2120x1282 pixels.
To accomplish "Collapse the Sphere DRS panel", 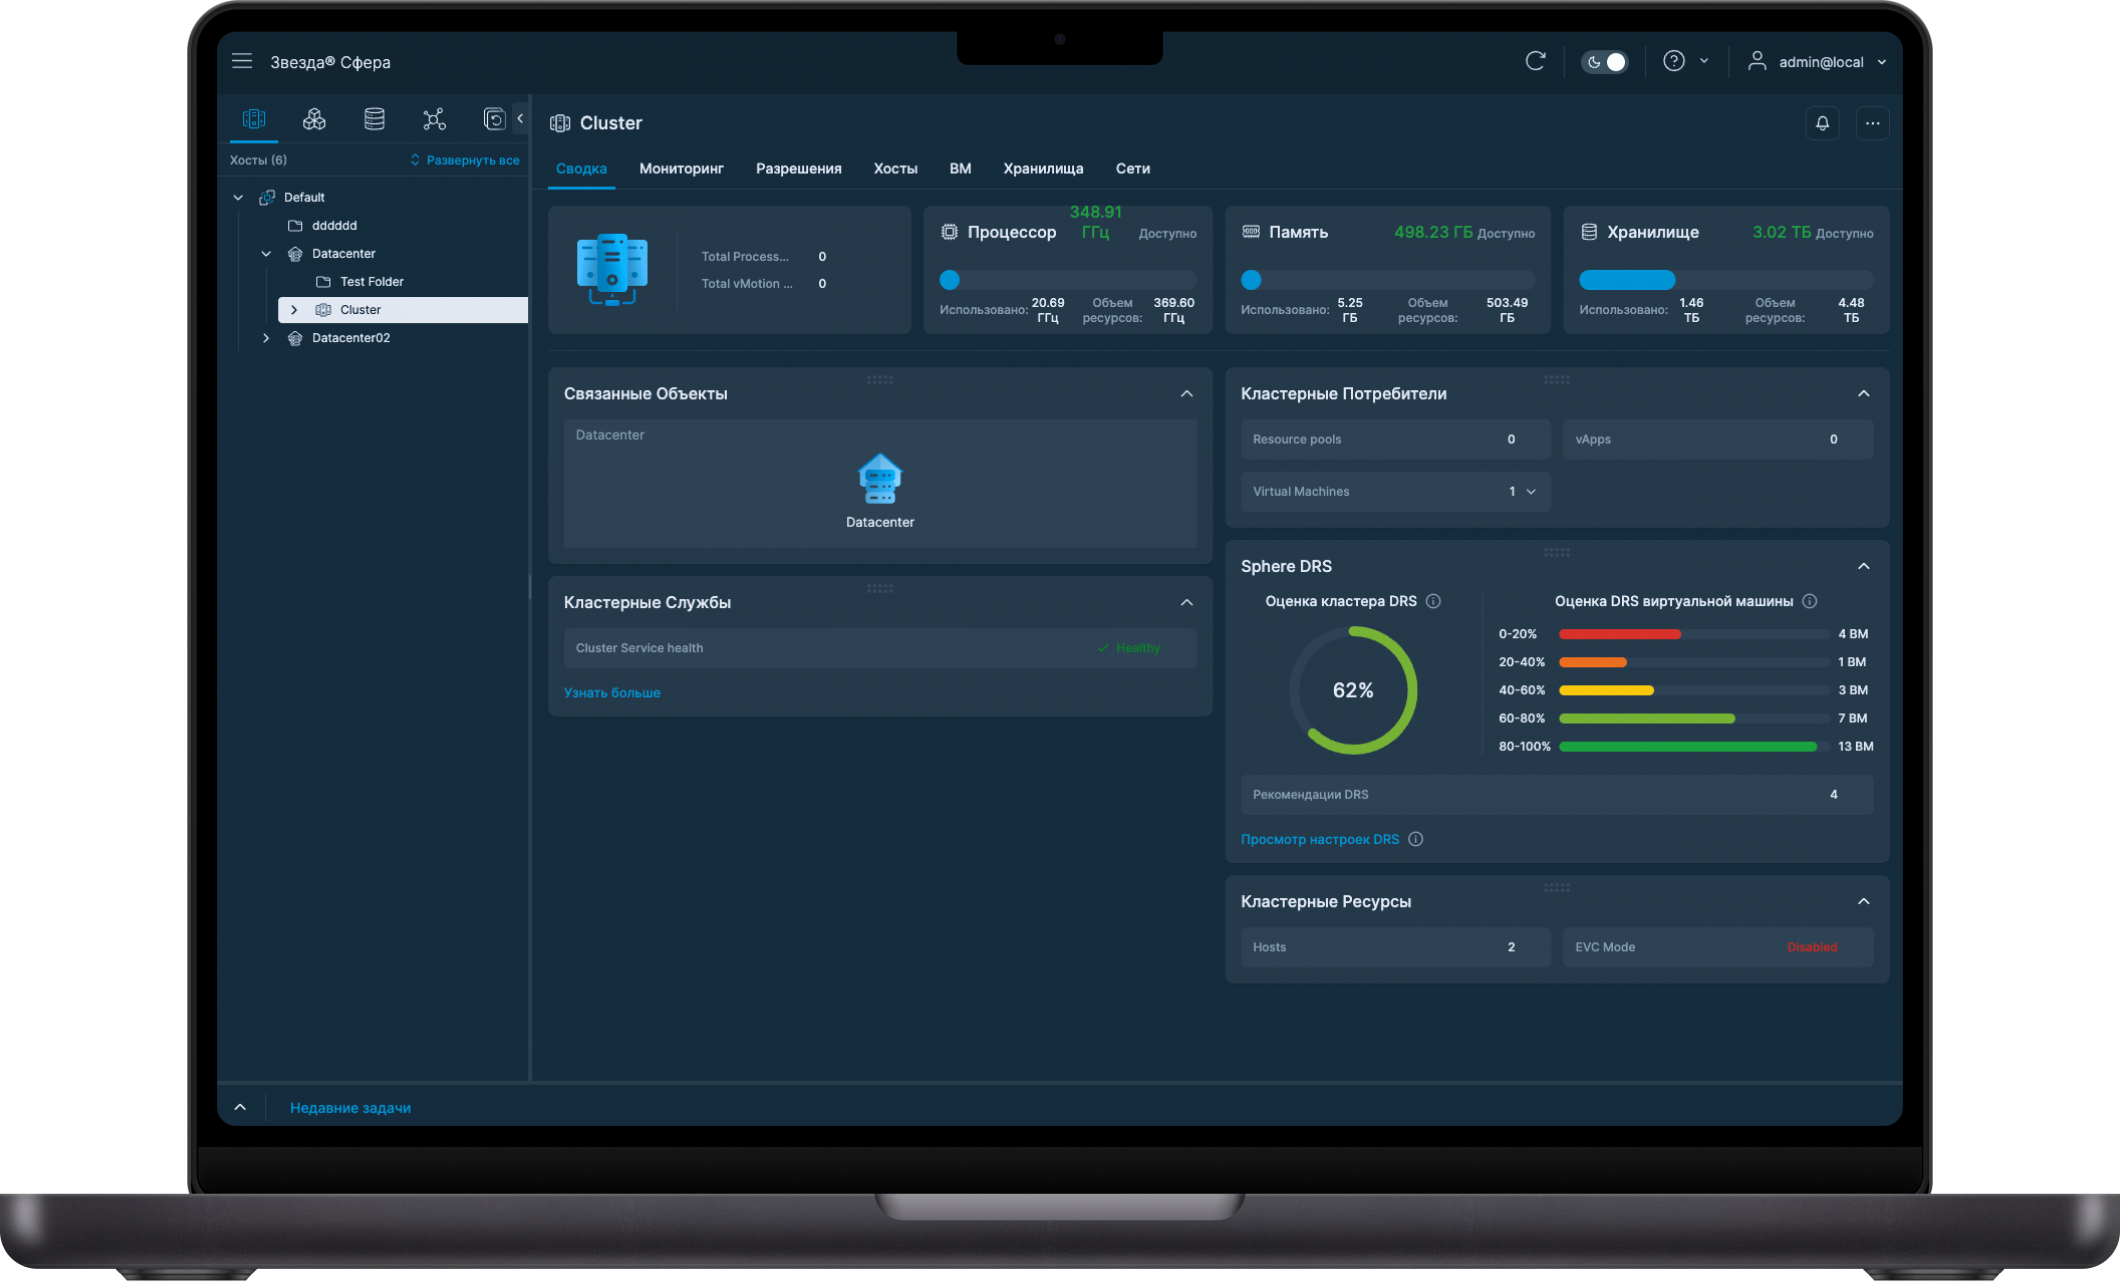I will click(x=1863, y=566).
